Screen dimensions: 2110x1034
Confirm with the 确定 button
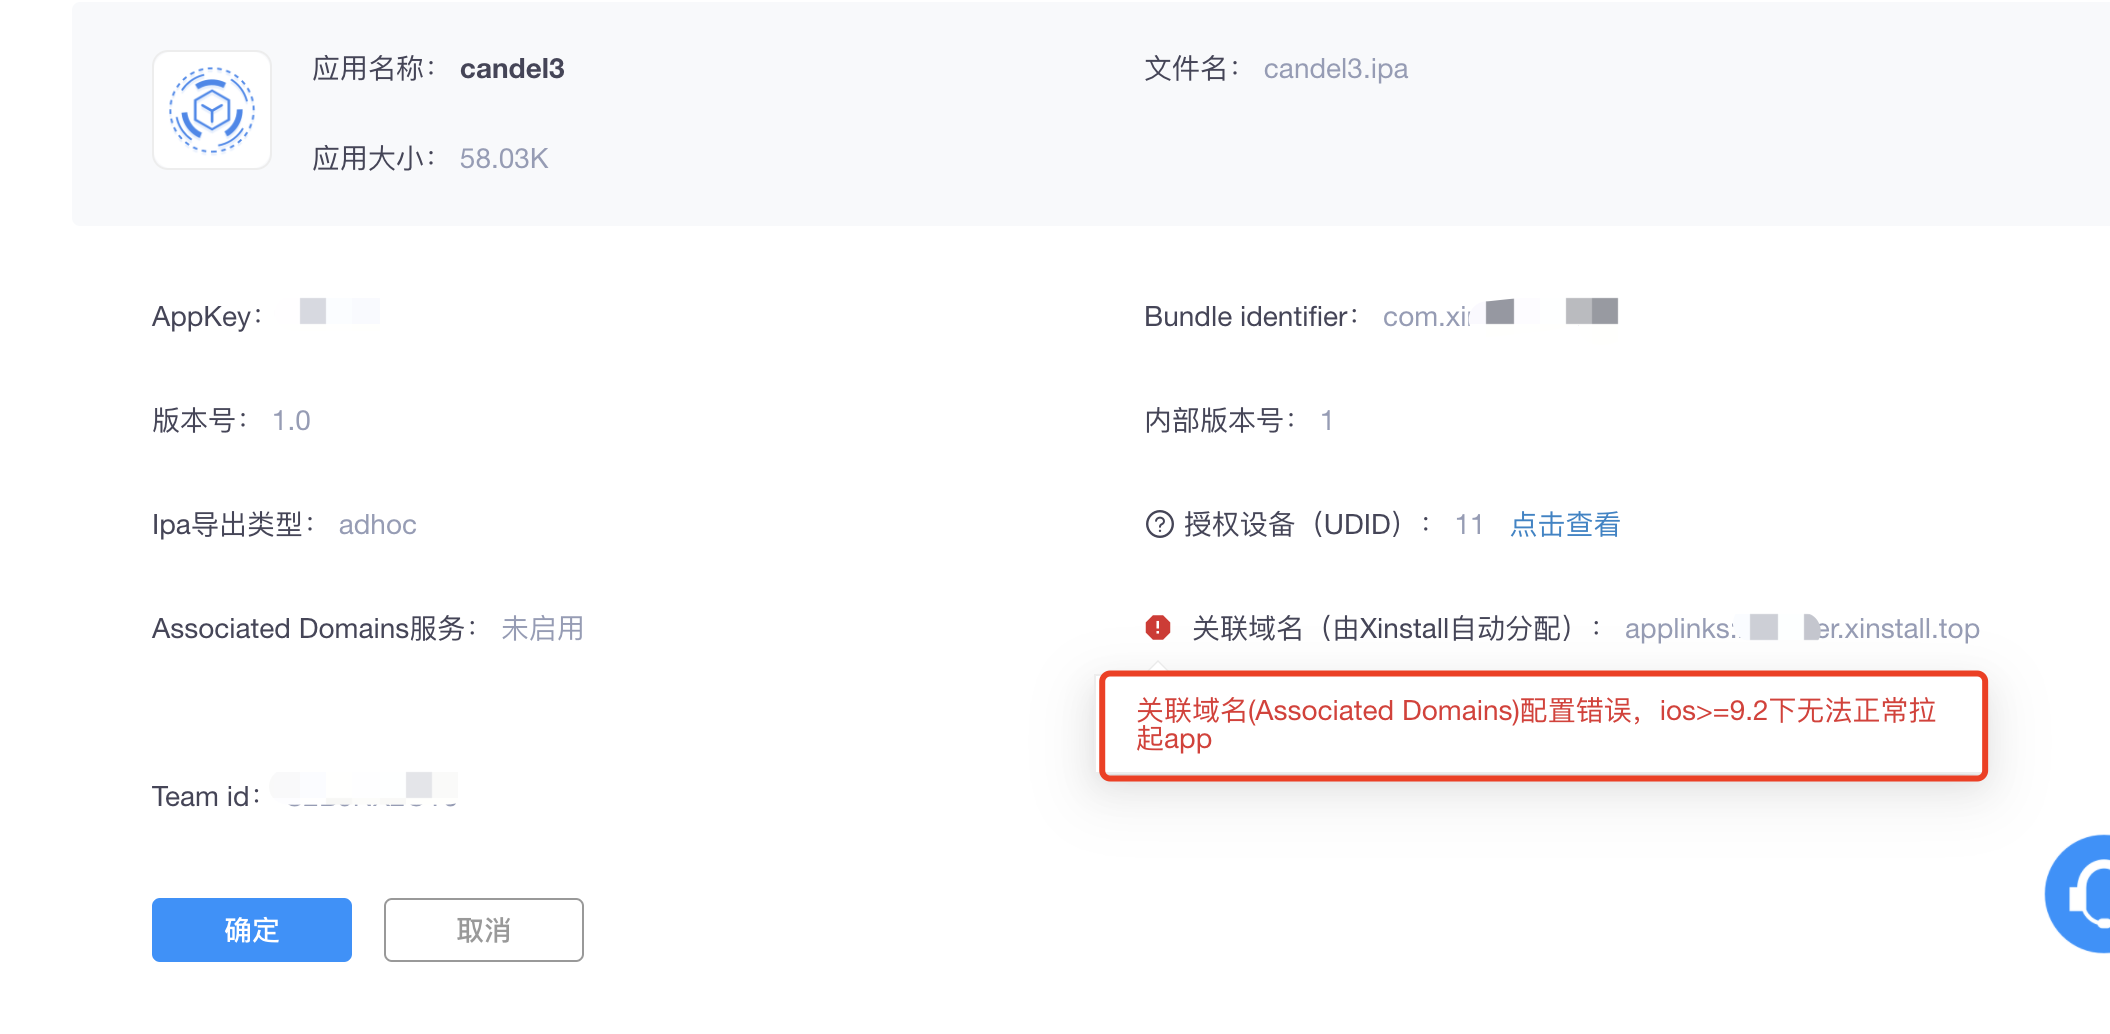[x=252, y=930]
